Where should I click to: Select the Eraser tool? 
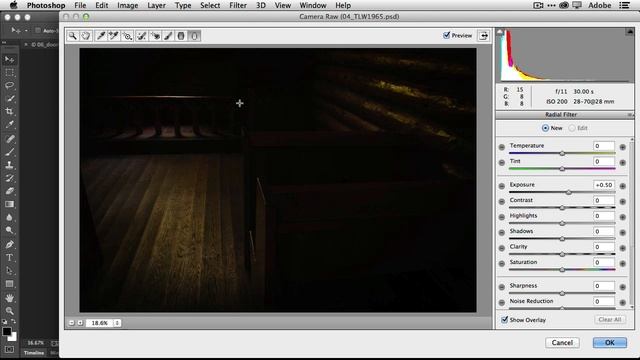click(9, 191)
